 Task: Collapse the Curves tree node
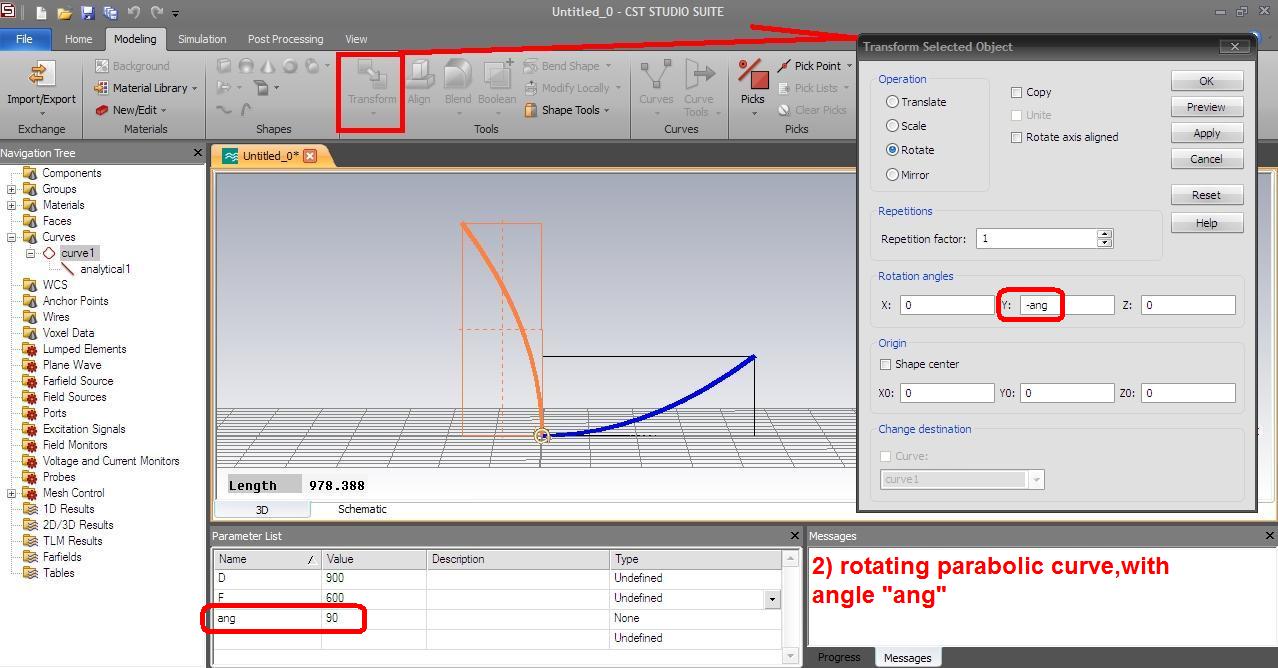12,237
